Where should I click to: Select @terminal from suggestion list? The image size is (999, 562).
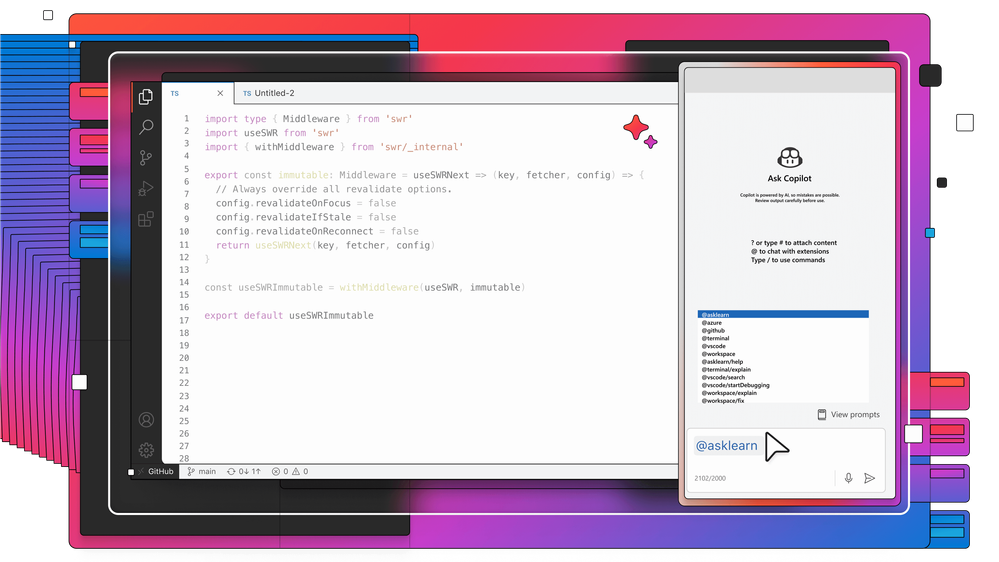[x=783, y=338]
